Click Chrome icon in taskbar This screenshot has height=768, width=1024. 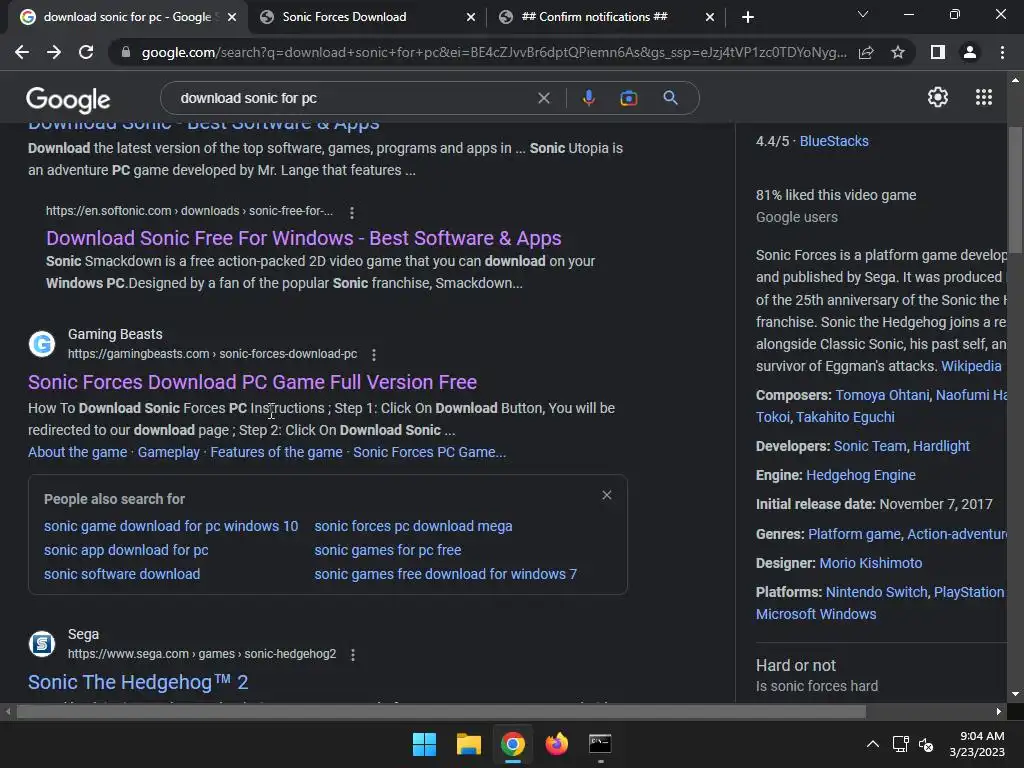point(513,744)
